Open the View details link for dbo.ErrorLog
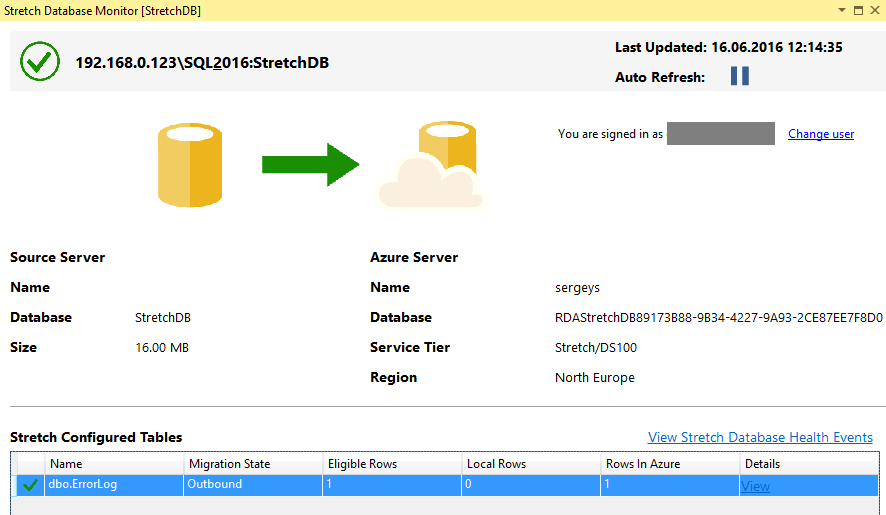 click(x=755, y=486)
